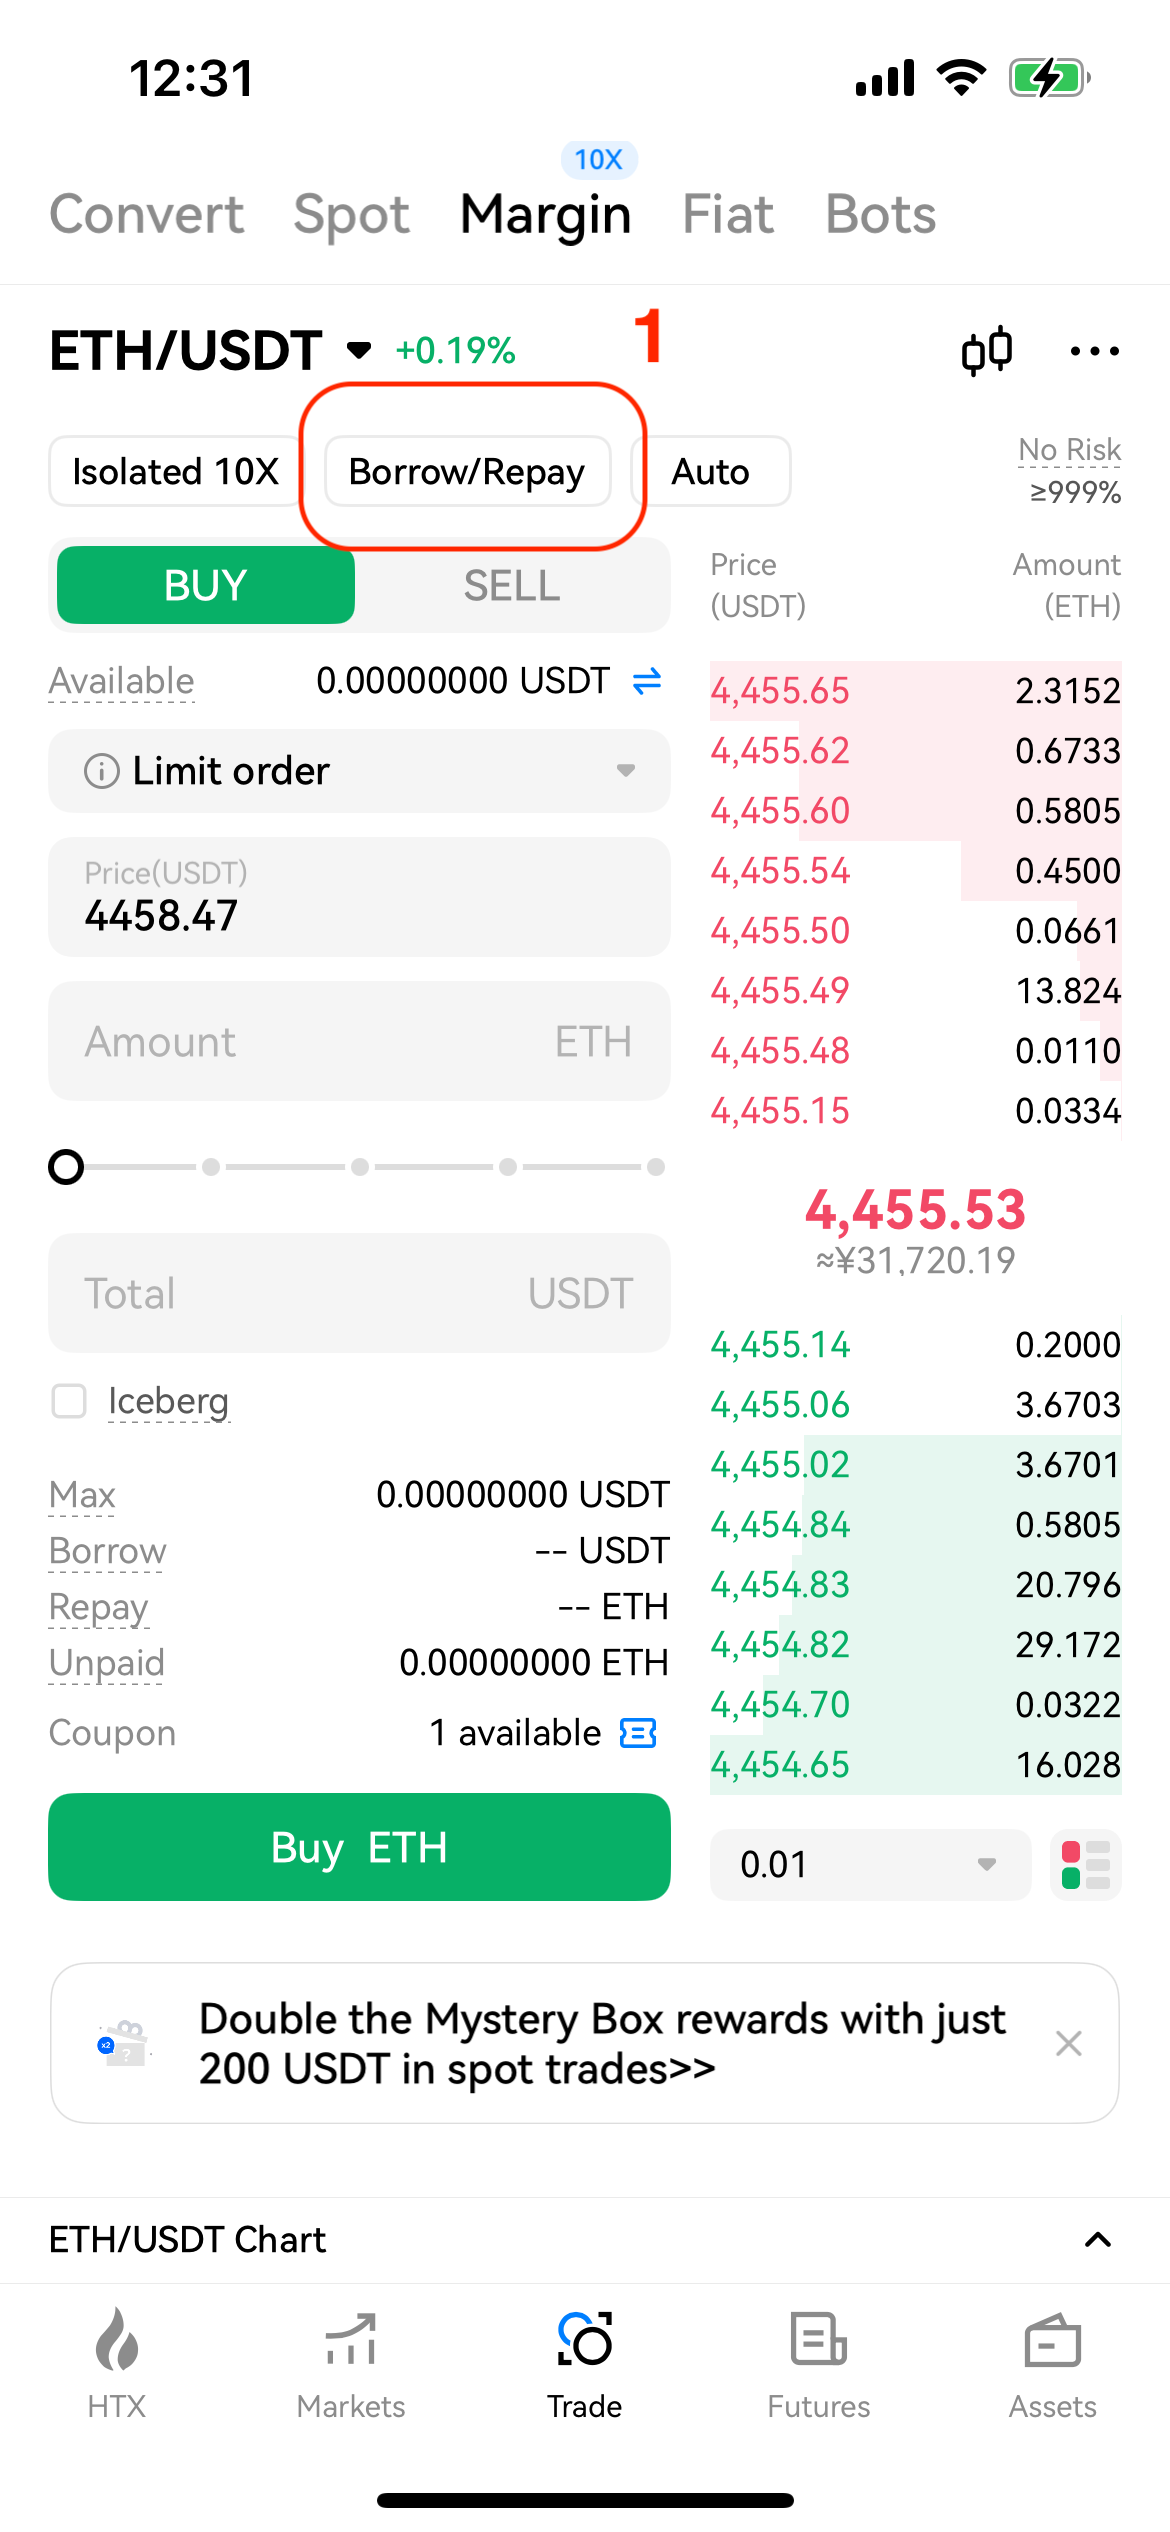Tap the green Buy ETH button

tap(359, 1847)
